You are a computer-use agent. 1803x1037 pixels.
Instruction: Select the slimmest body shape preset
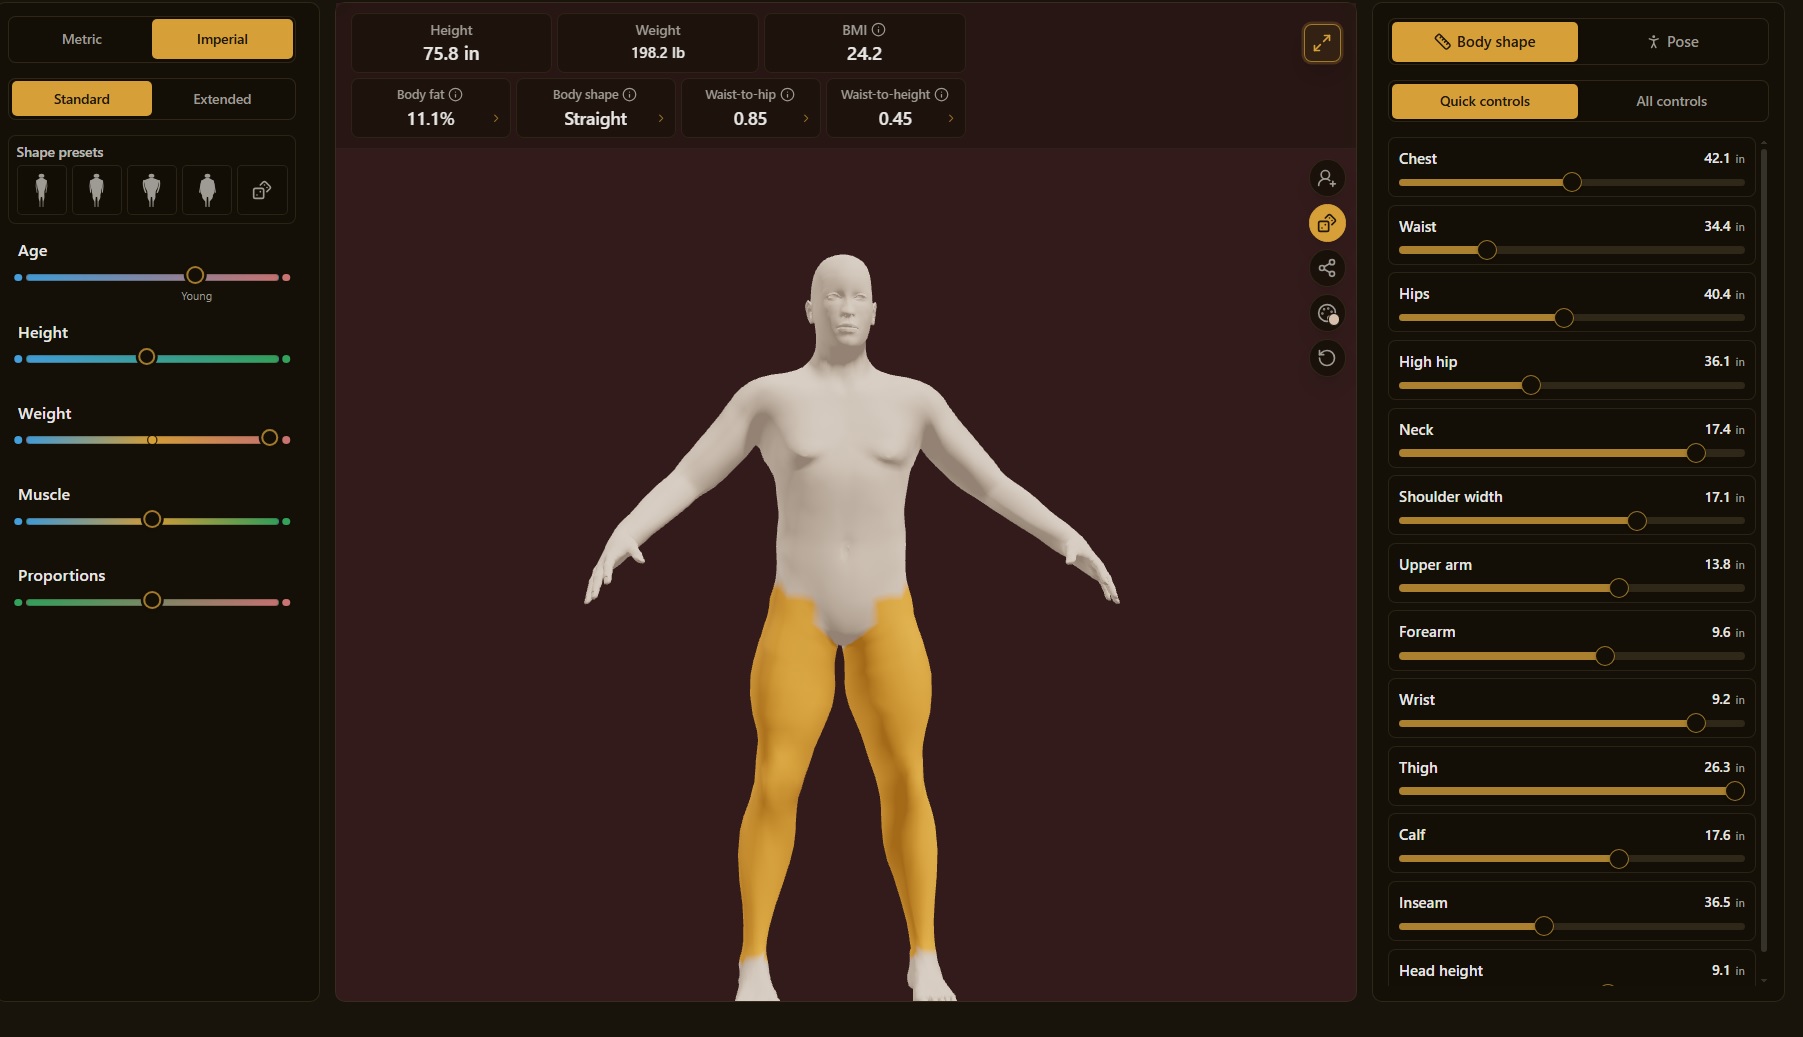tap(42, 190)
